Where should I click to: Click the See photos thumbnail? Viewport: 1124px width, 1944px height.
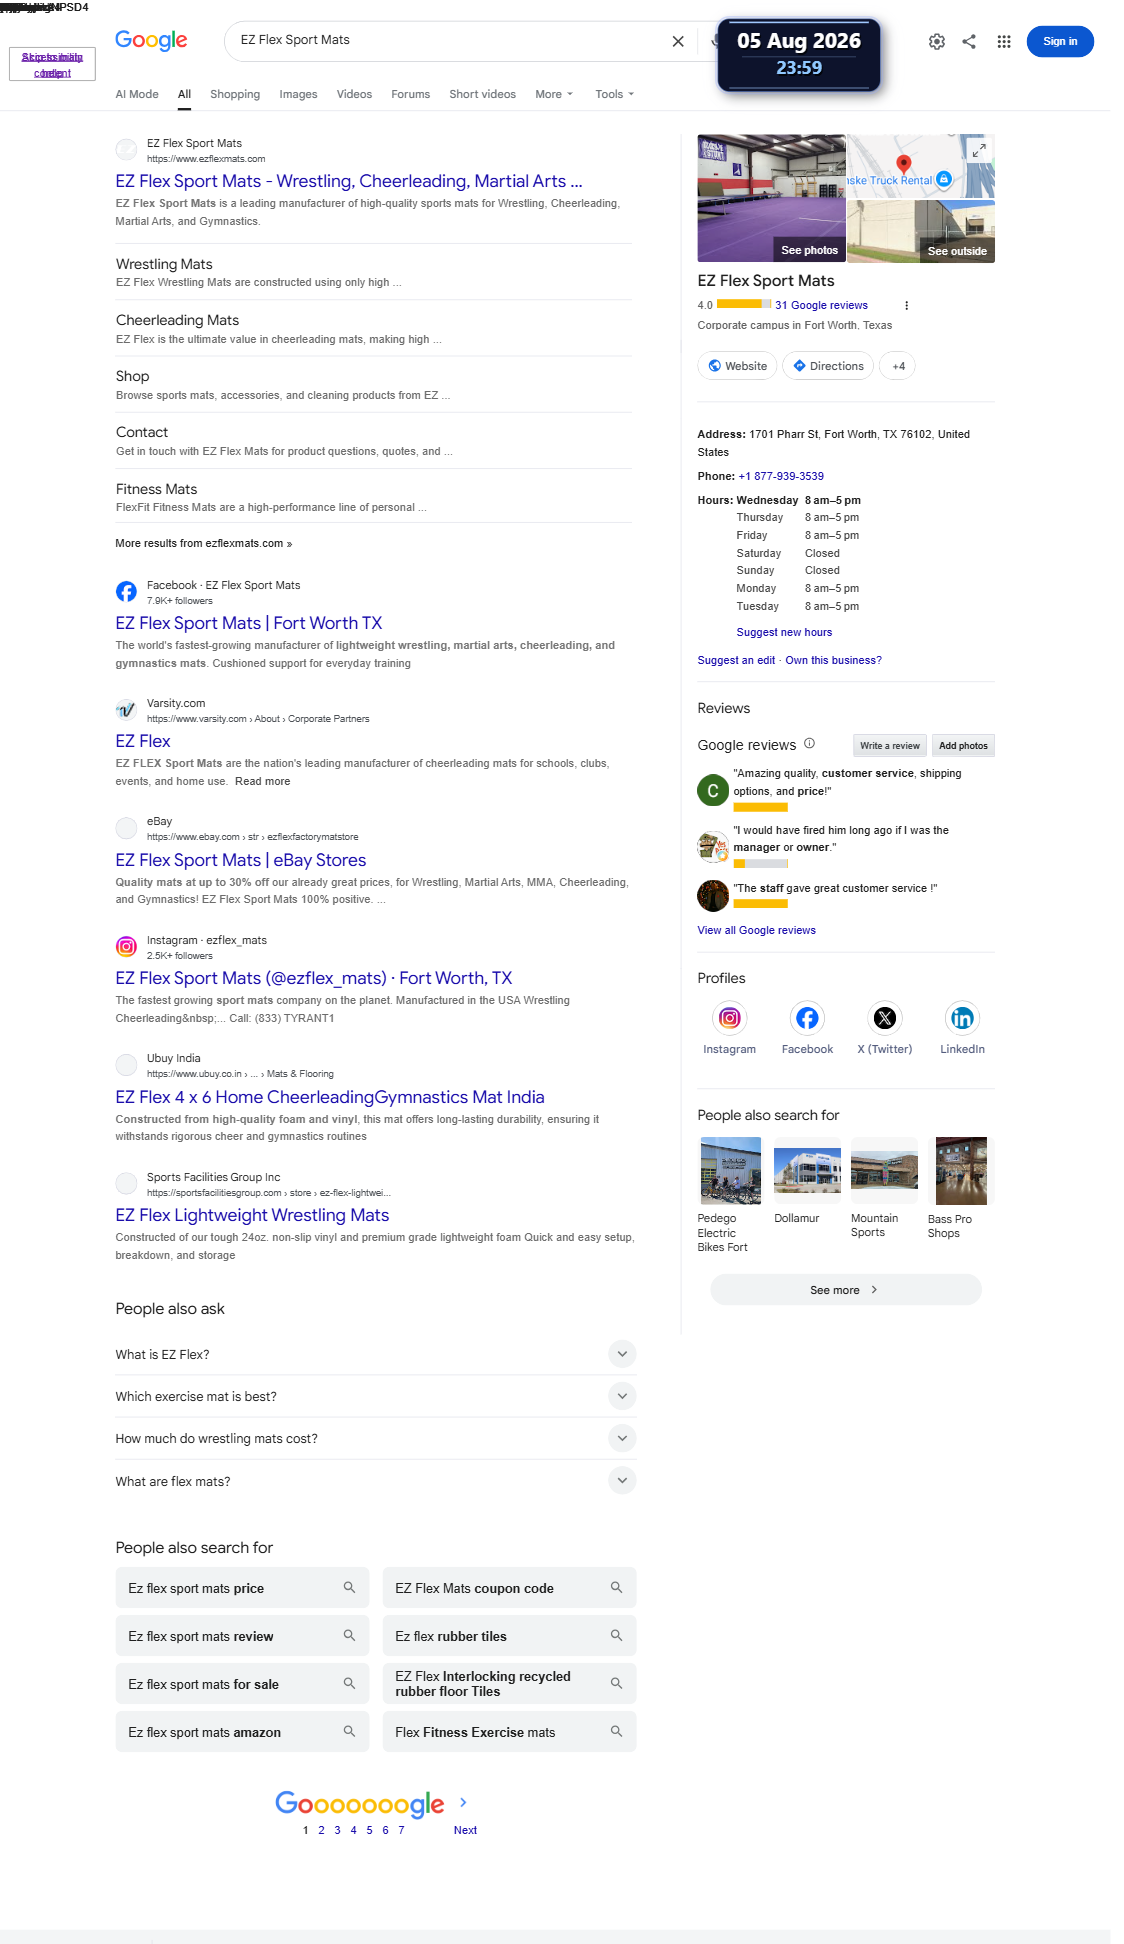(x=771, y=198)
